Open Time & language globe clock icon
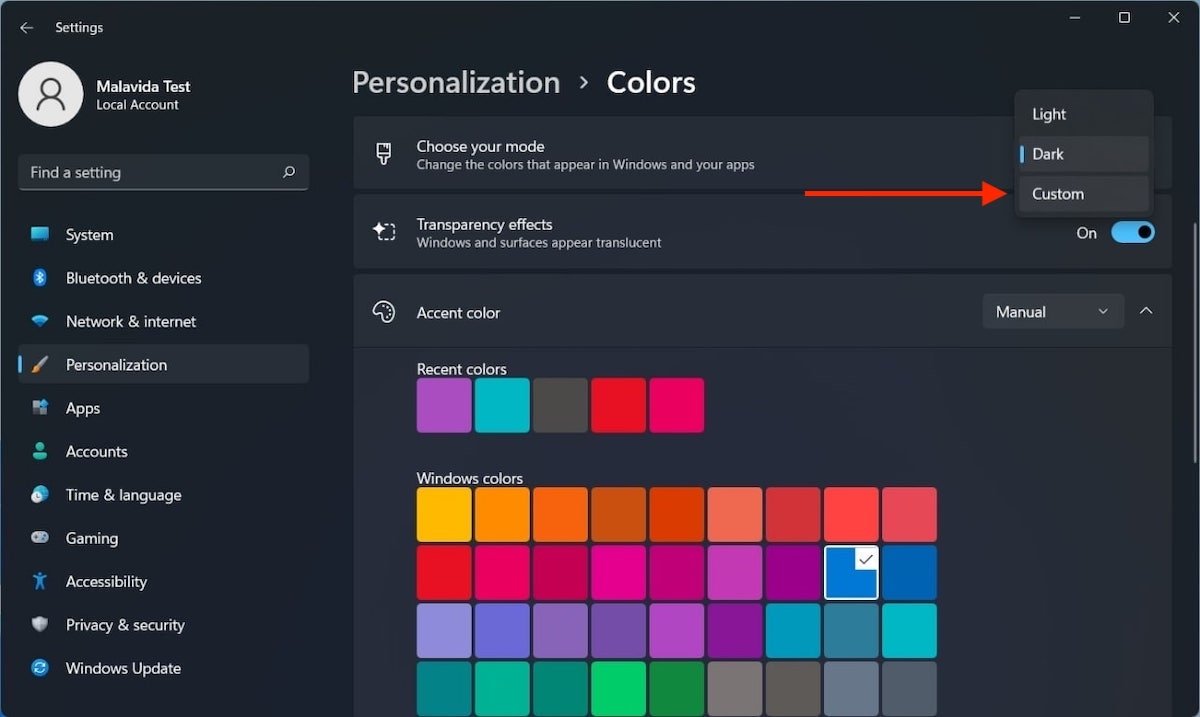Image resolution: width=1200 pixels, height=717 pixels. click(40, 495)
